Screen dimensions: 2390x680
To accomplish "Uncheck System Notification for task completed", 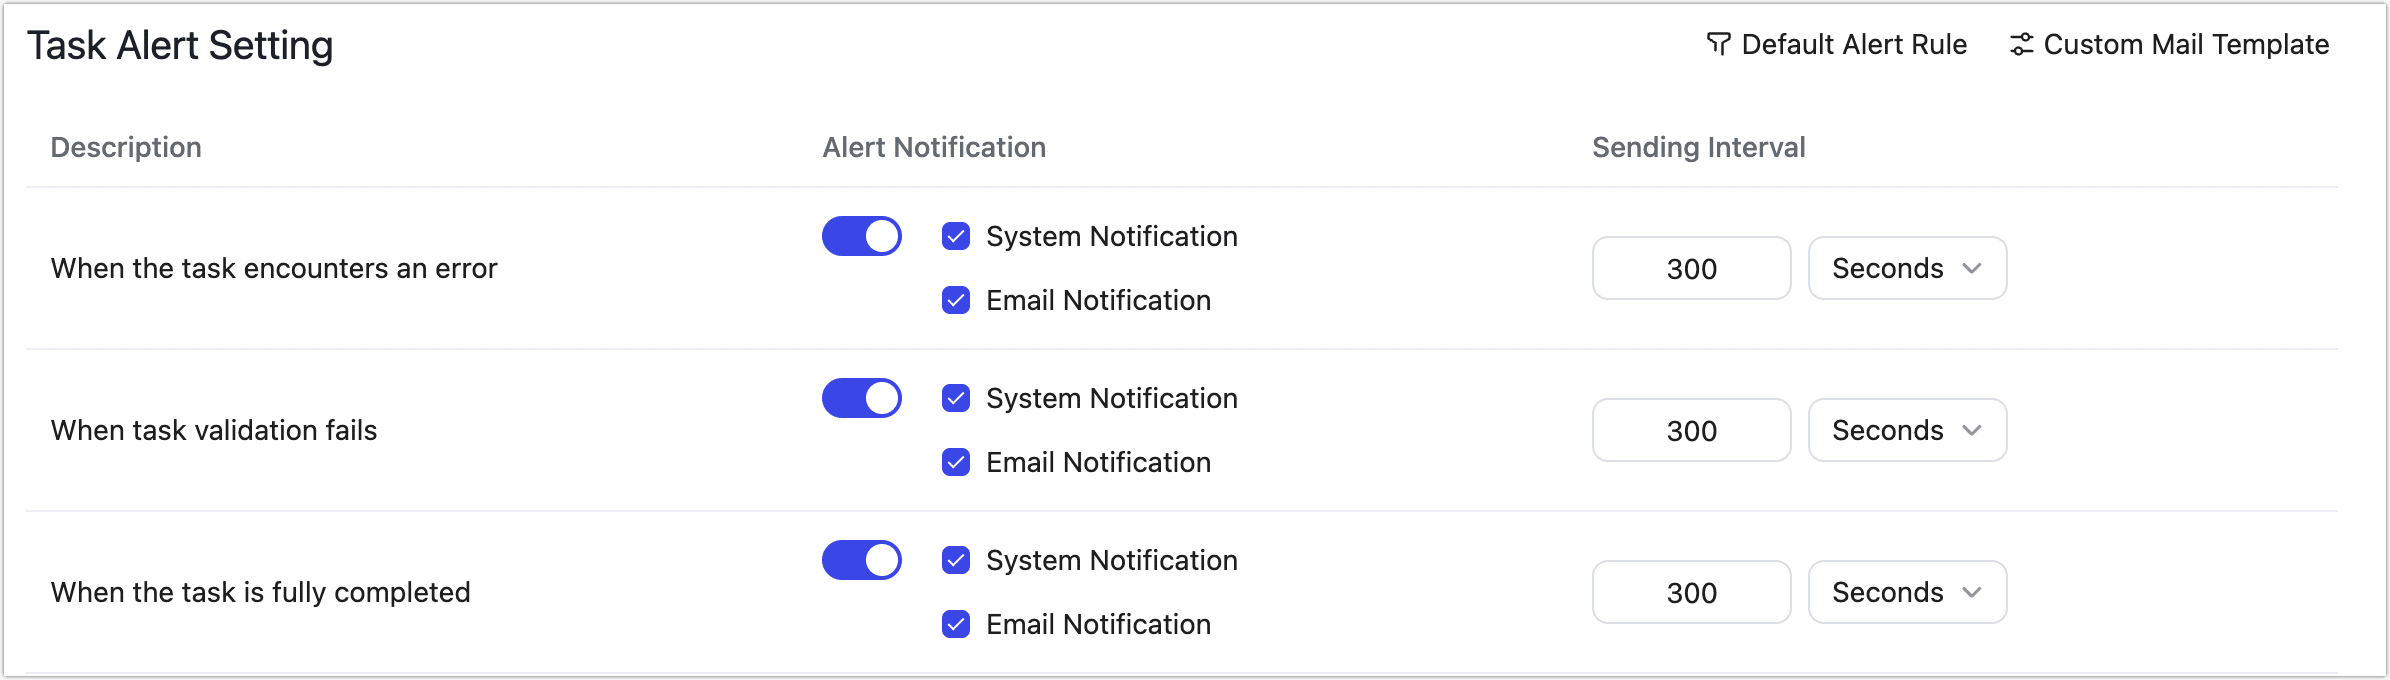I will tap(956, 561).
